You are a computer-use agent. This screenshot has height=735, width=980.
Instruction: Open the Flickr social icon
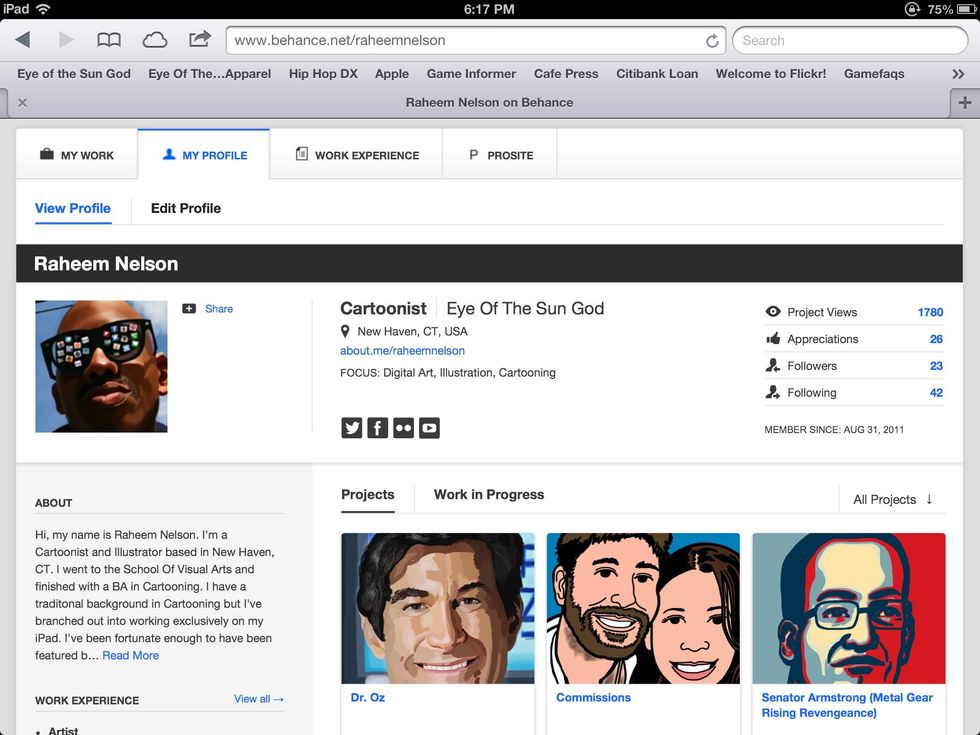click(x=403, y=428)
